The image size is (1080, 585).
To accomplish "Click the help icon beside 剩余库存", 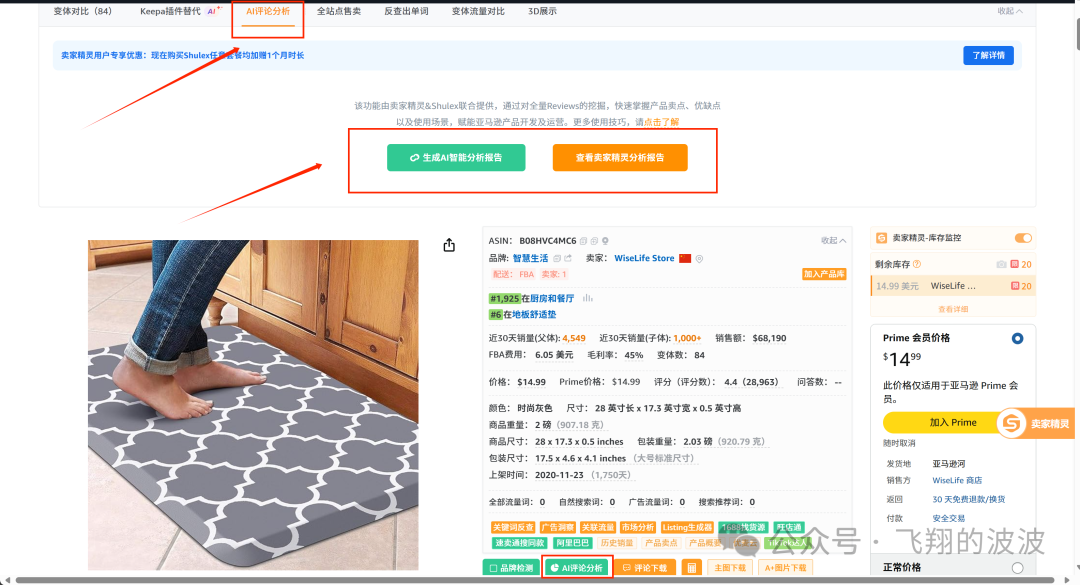I will point(917,264).
